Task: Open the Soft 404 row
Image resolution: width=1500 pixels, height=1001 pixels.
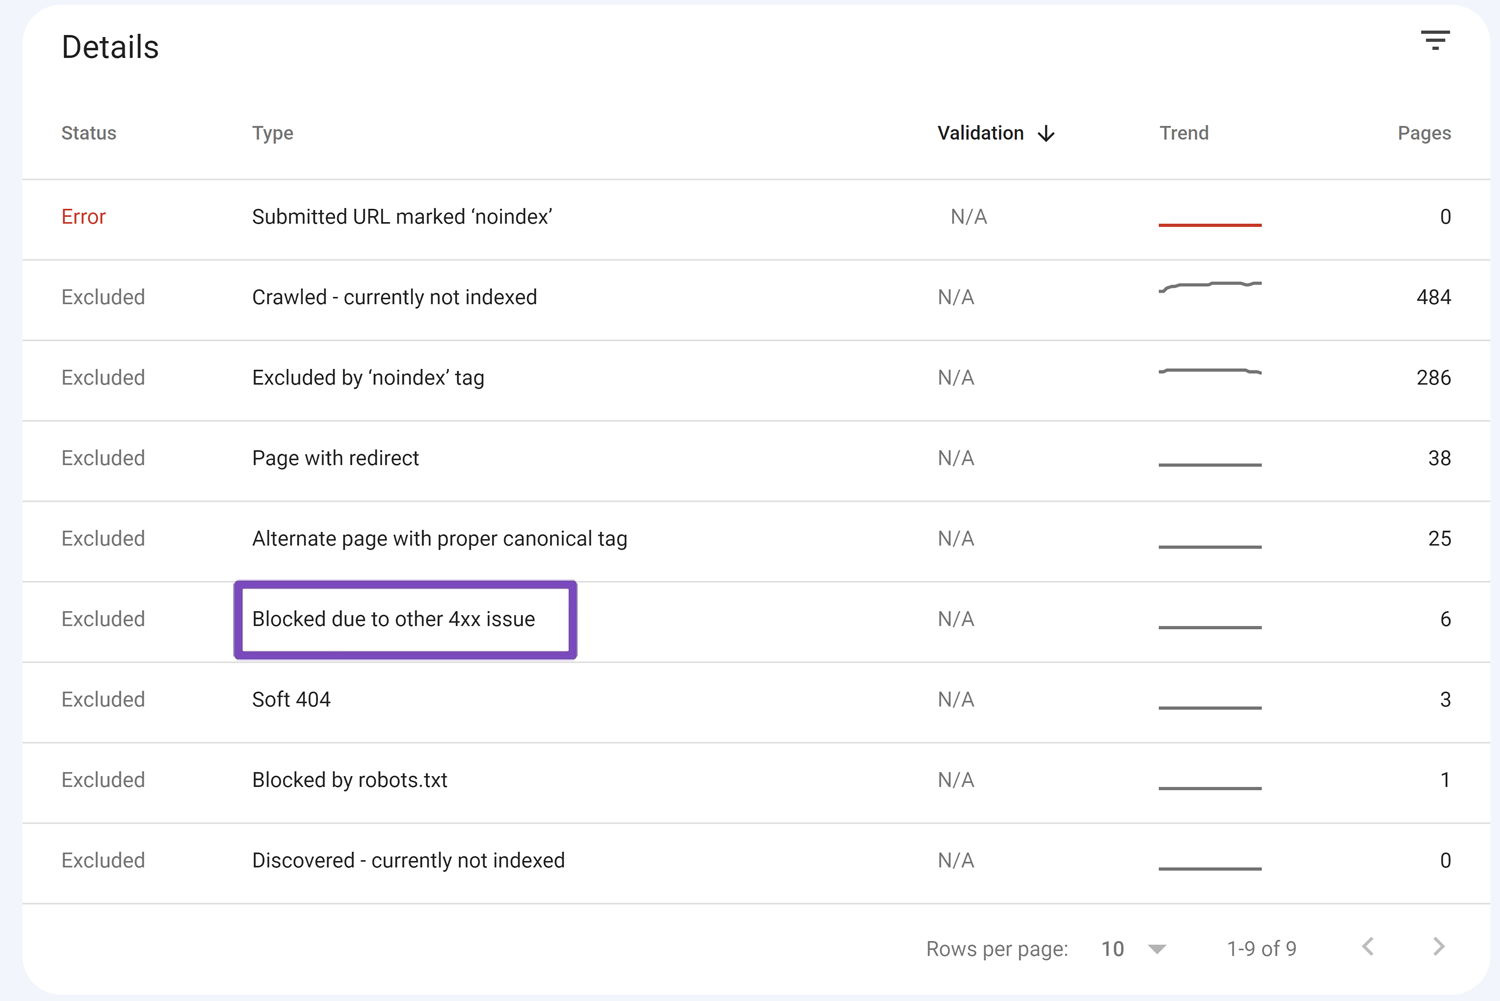Action: click(756, 702)
